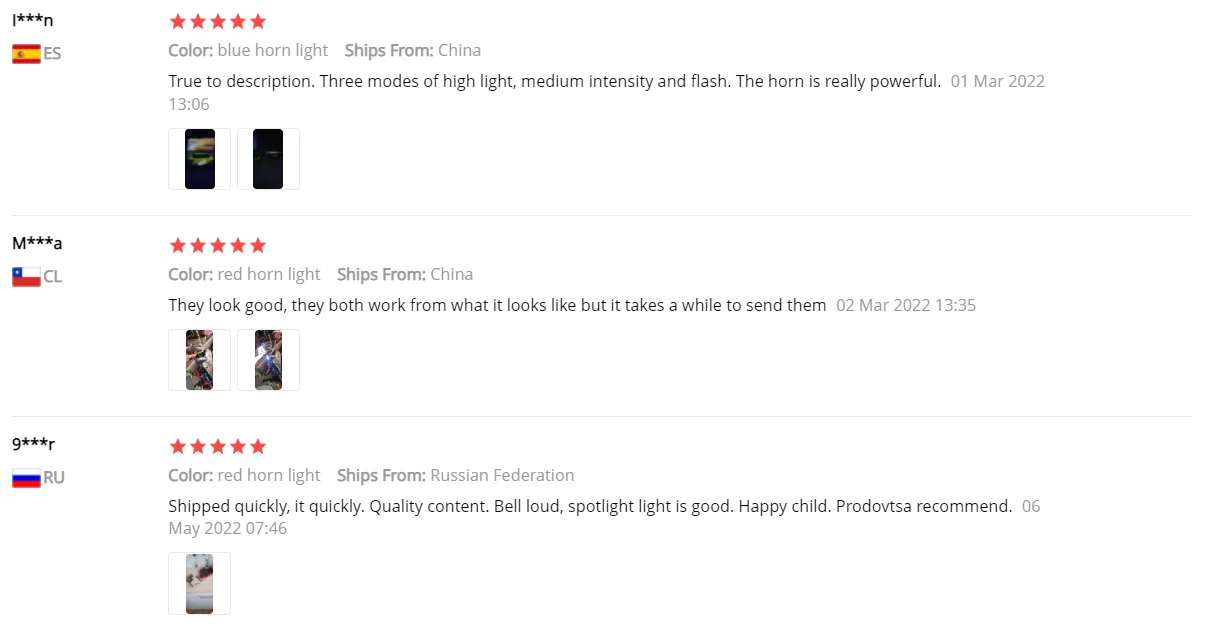Image resolution: width=1205 pixels, height=629 pixels.
Task: Click the "They look good" review text
Action: pos(497,305)
